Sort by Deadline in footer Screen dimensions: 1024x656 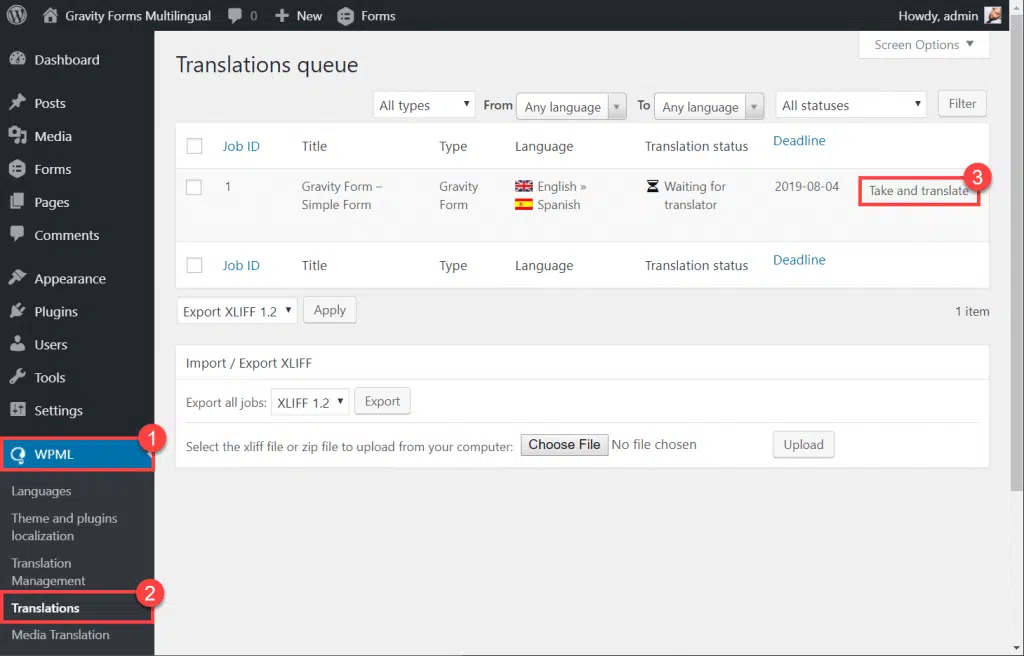(799, 260)
